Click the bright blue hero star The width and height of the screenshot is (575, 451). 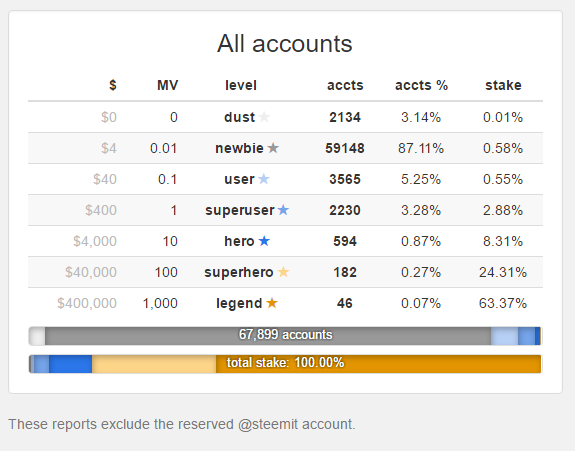pyautogui.click(x=264, y=241)
